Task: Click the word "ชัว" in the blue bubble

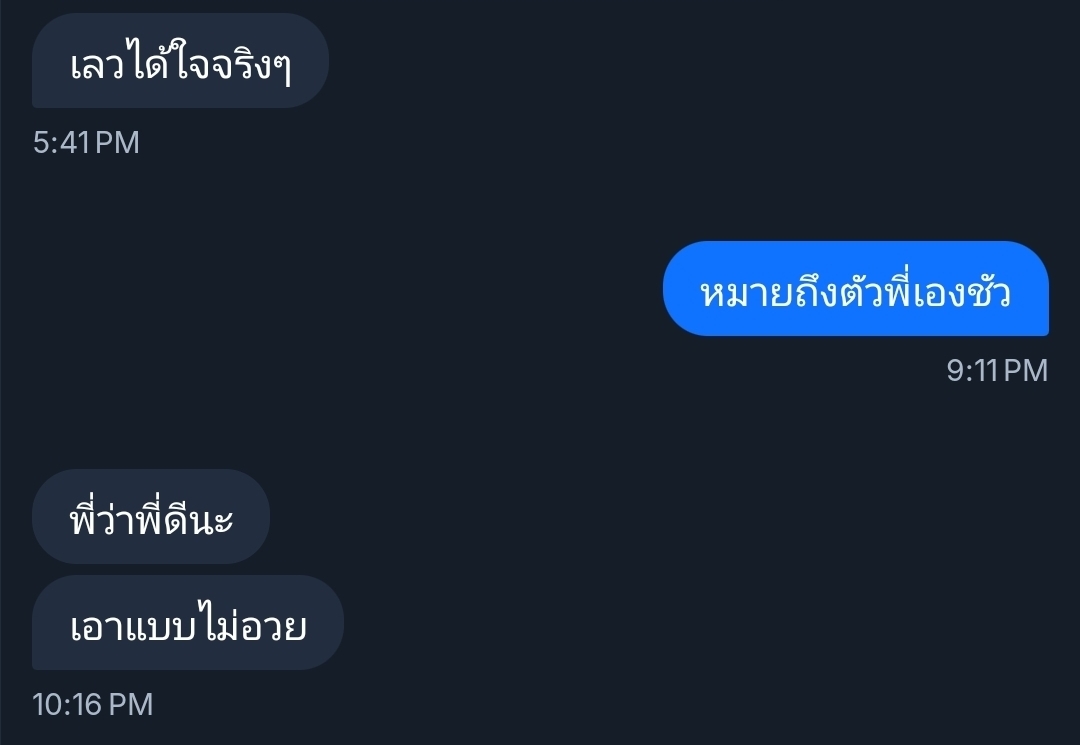Action: (988, 293)
